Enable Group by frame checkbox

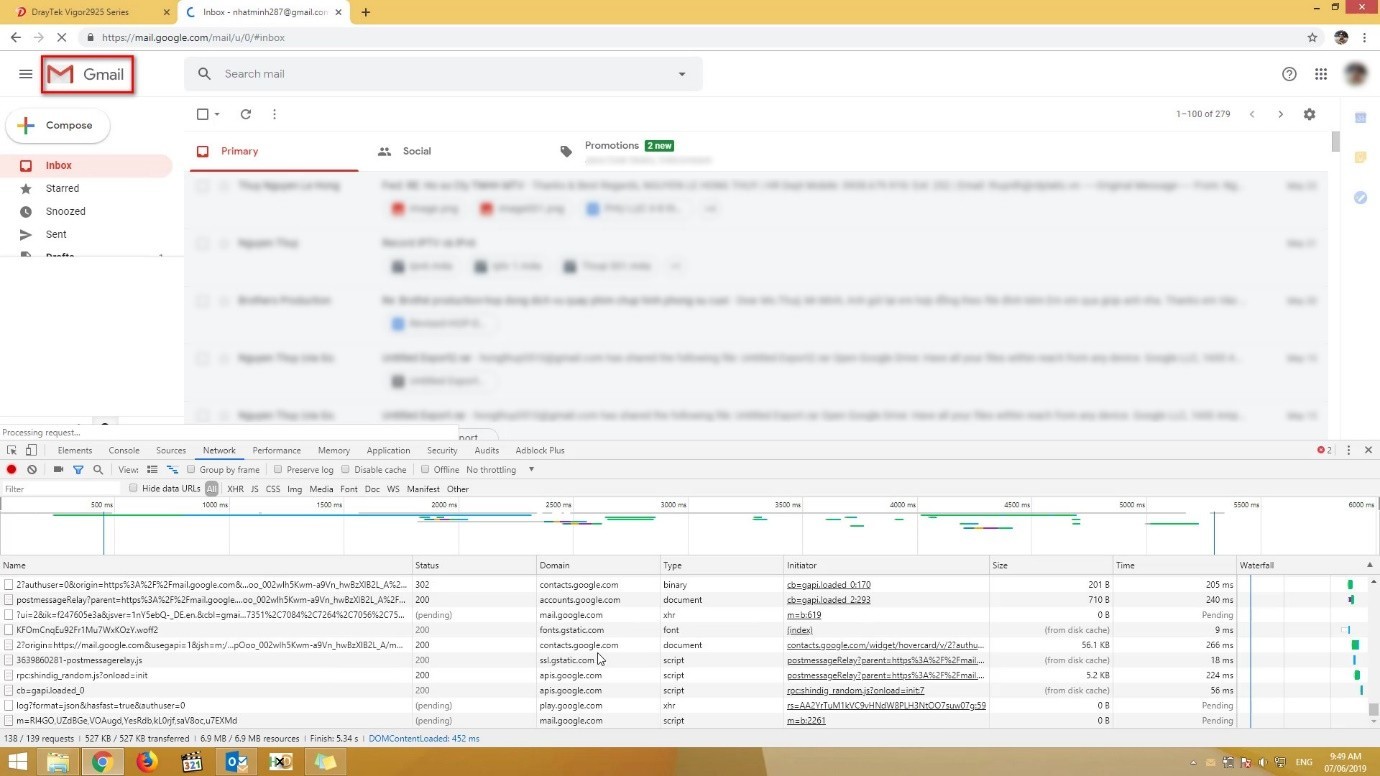pyautogui.click(x=191, y=469)
